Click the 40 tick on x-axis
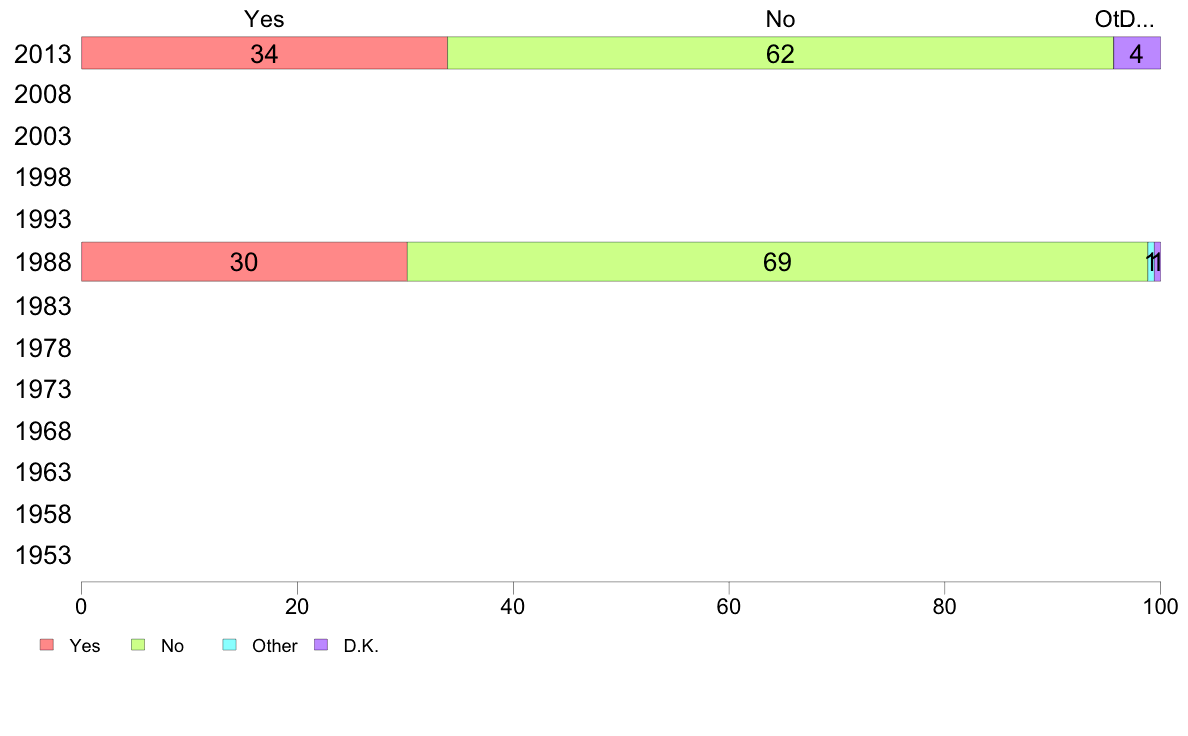The width and height of the screenshot is (1188, 736). coord(513,606)
